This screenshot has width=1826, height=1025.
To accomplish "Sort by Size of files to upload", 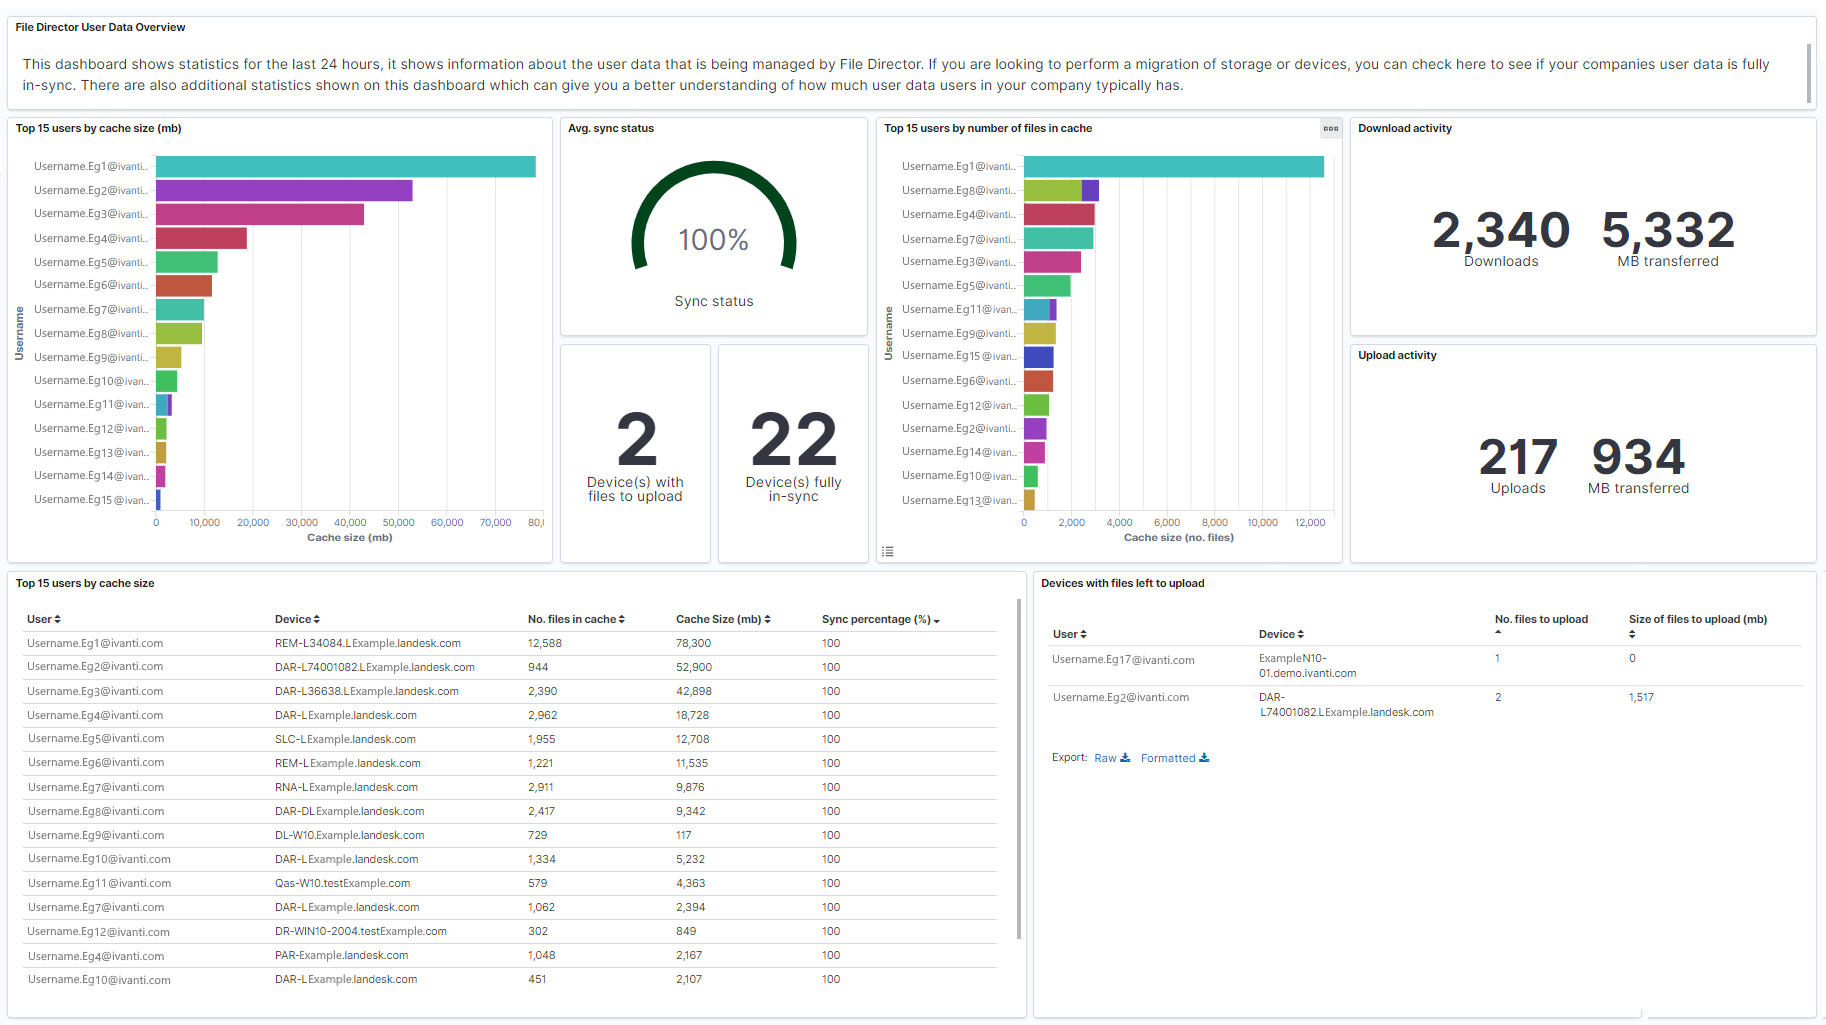I will pos(1632,634).
